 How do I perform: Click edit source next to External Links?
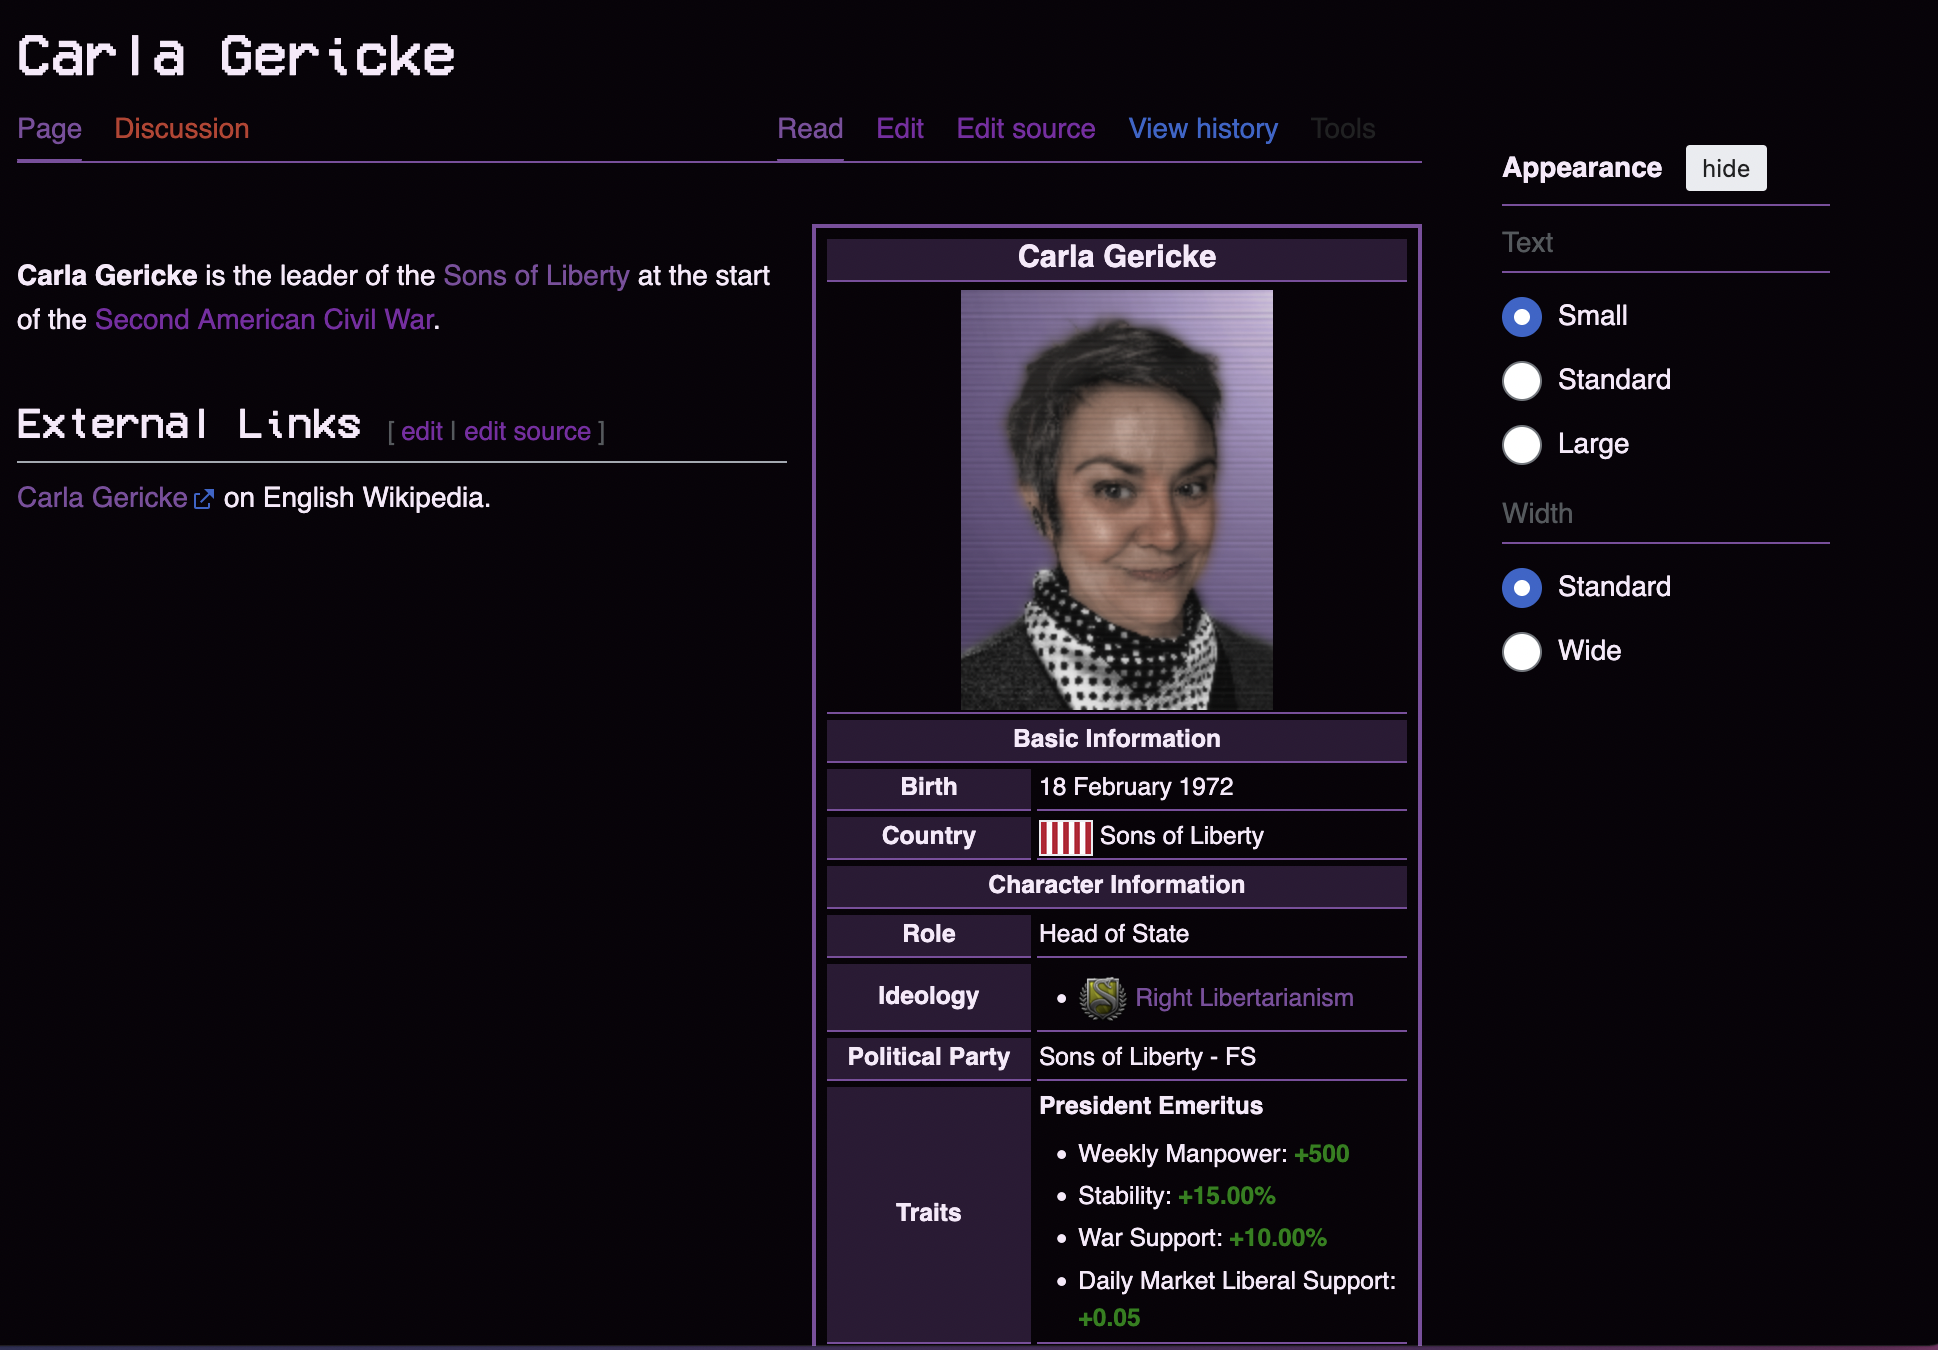pos(527,432)
